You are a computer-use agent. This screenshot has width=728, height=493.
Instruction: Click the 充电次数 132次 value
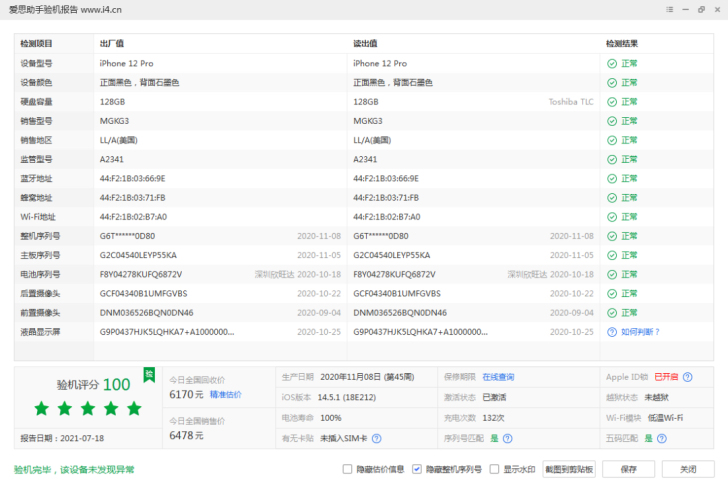click(x=493, y=418)
